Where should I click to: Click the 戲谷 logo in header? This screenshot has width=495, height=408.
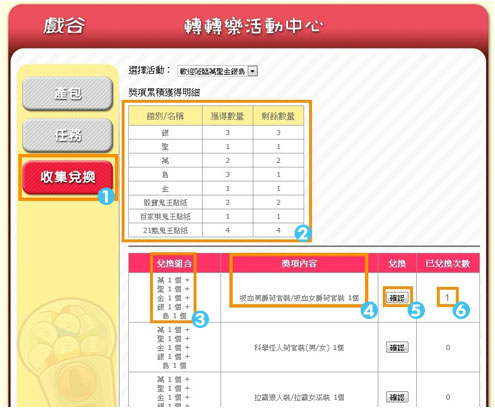pos(64,26)
